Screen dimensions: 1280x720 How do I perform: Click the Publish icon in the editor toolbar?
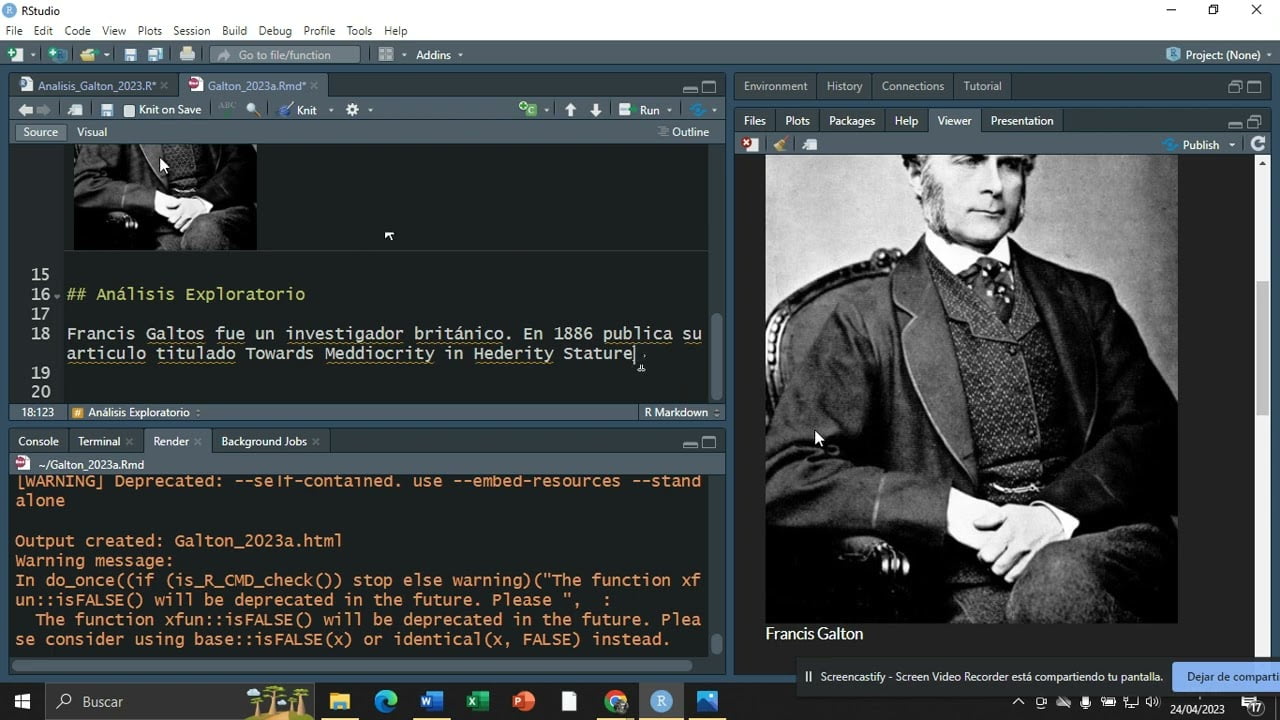point(698,110)
